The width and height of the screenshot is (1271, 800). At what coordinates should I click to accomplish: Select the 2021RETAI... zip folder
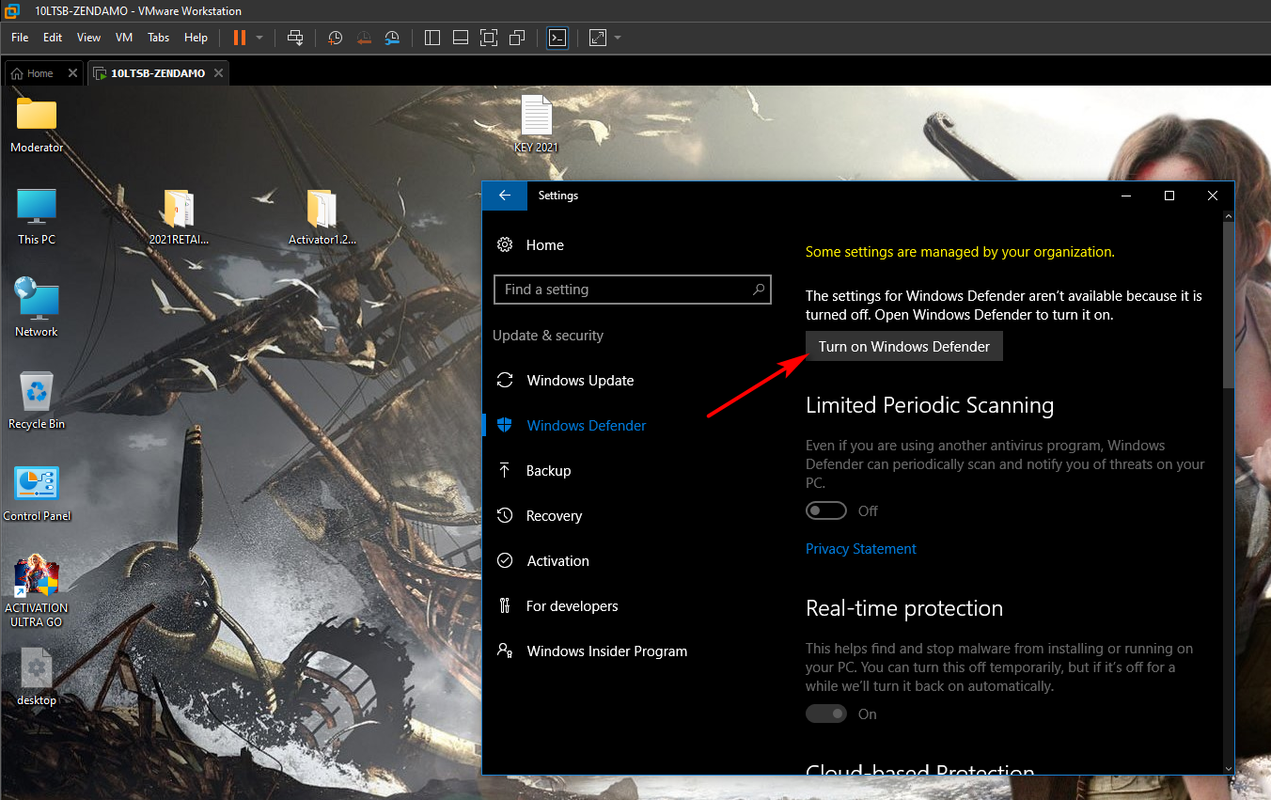point(179,216)
